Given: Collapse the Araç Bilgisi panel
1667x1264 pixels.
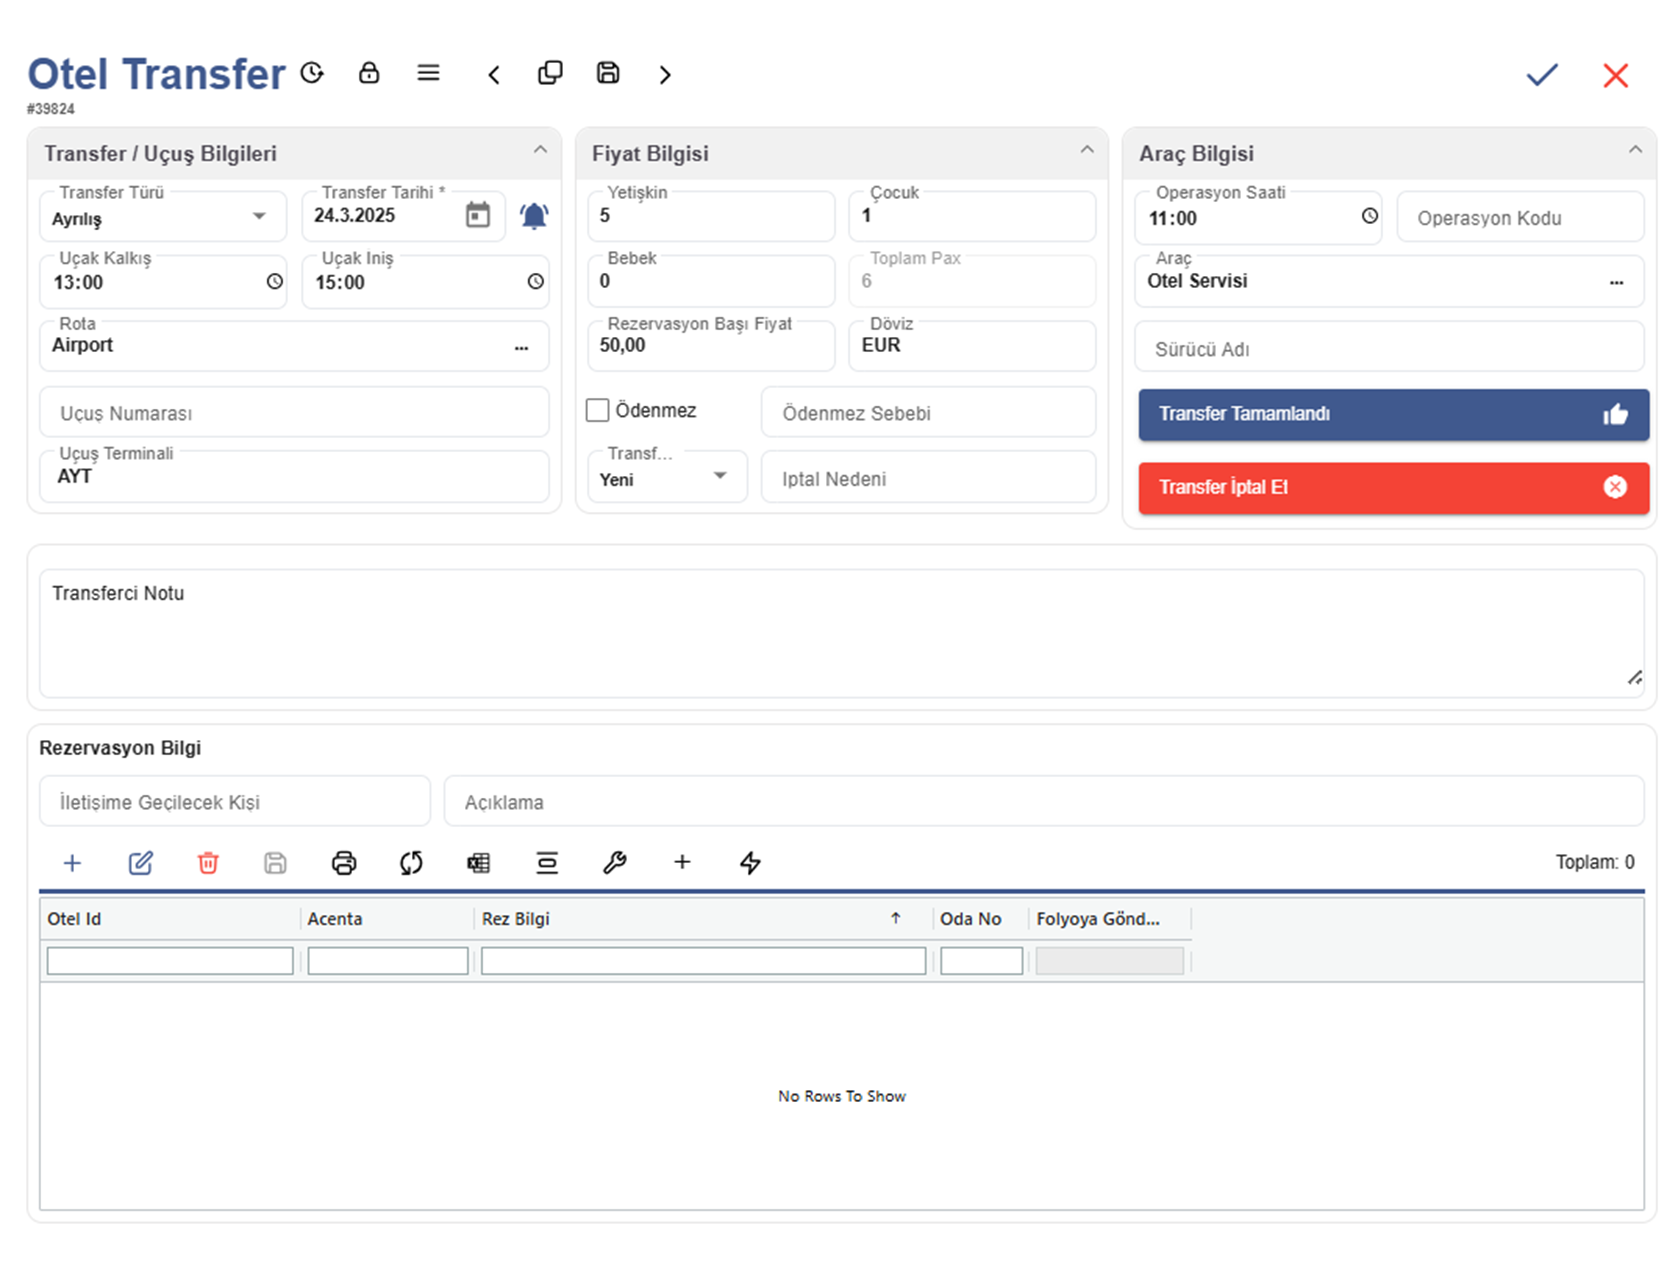Looking at the screenshot, I should tap(1635, 151).
